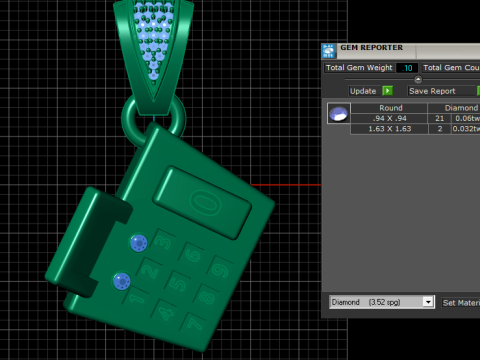Open the Diamond (3.52 spg) dropdown
The width and height of the screenshot is (480, 360).
(x=428, y=302)
